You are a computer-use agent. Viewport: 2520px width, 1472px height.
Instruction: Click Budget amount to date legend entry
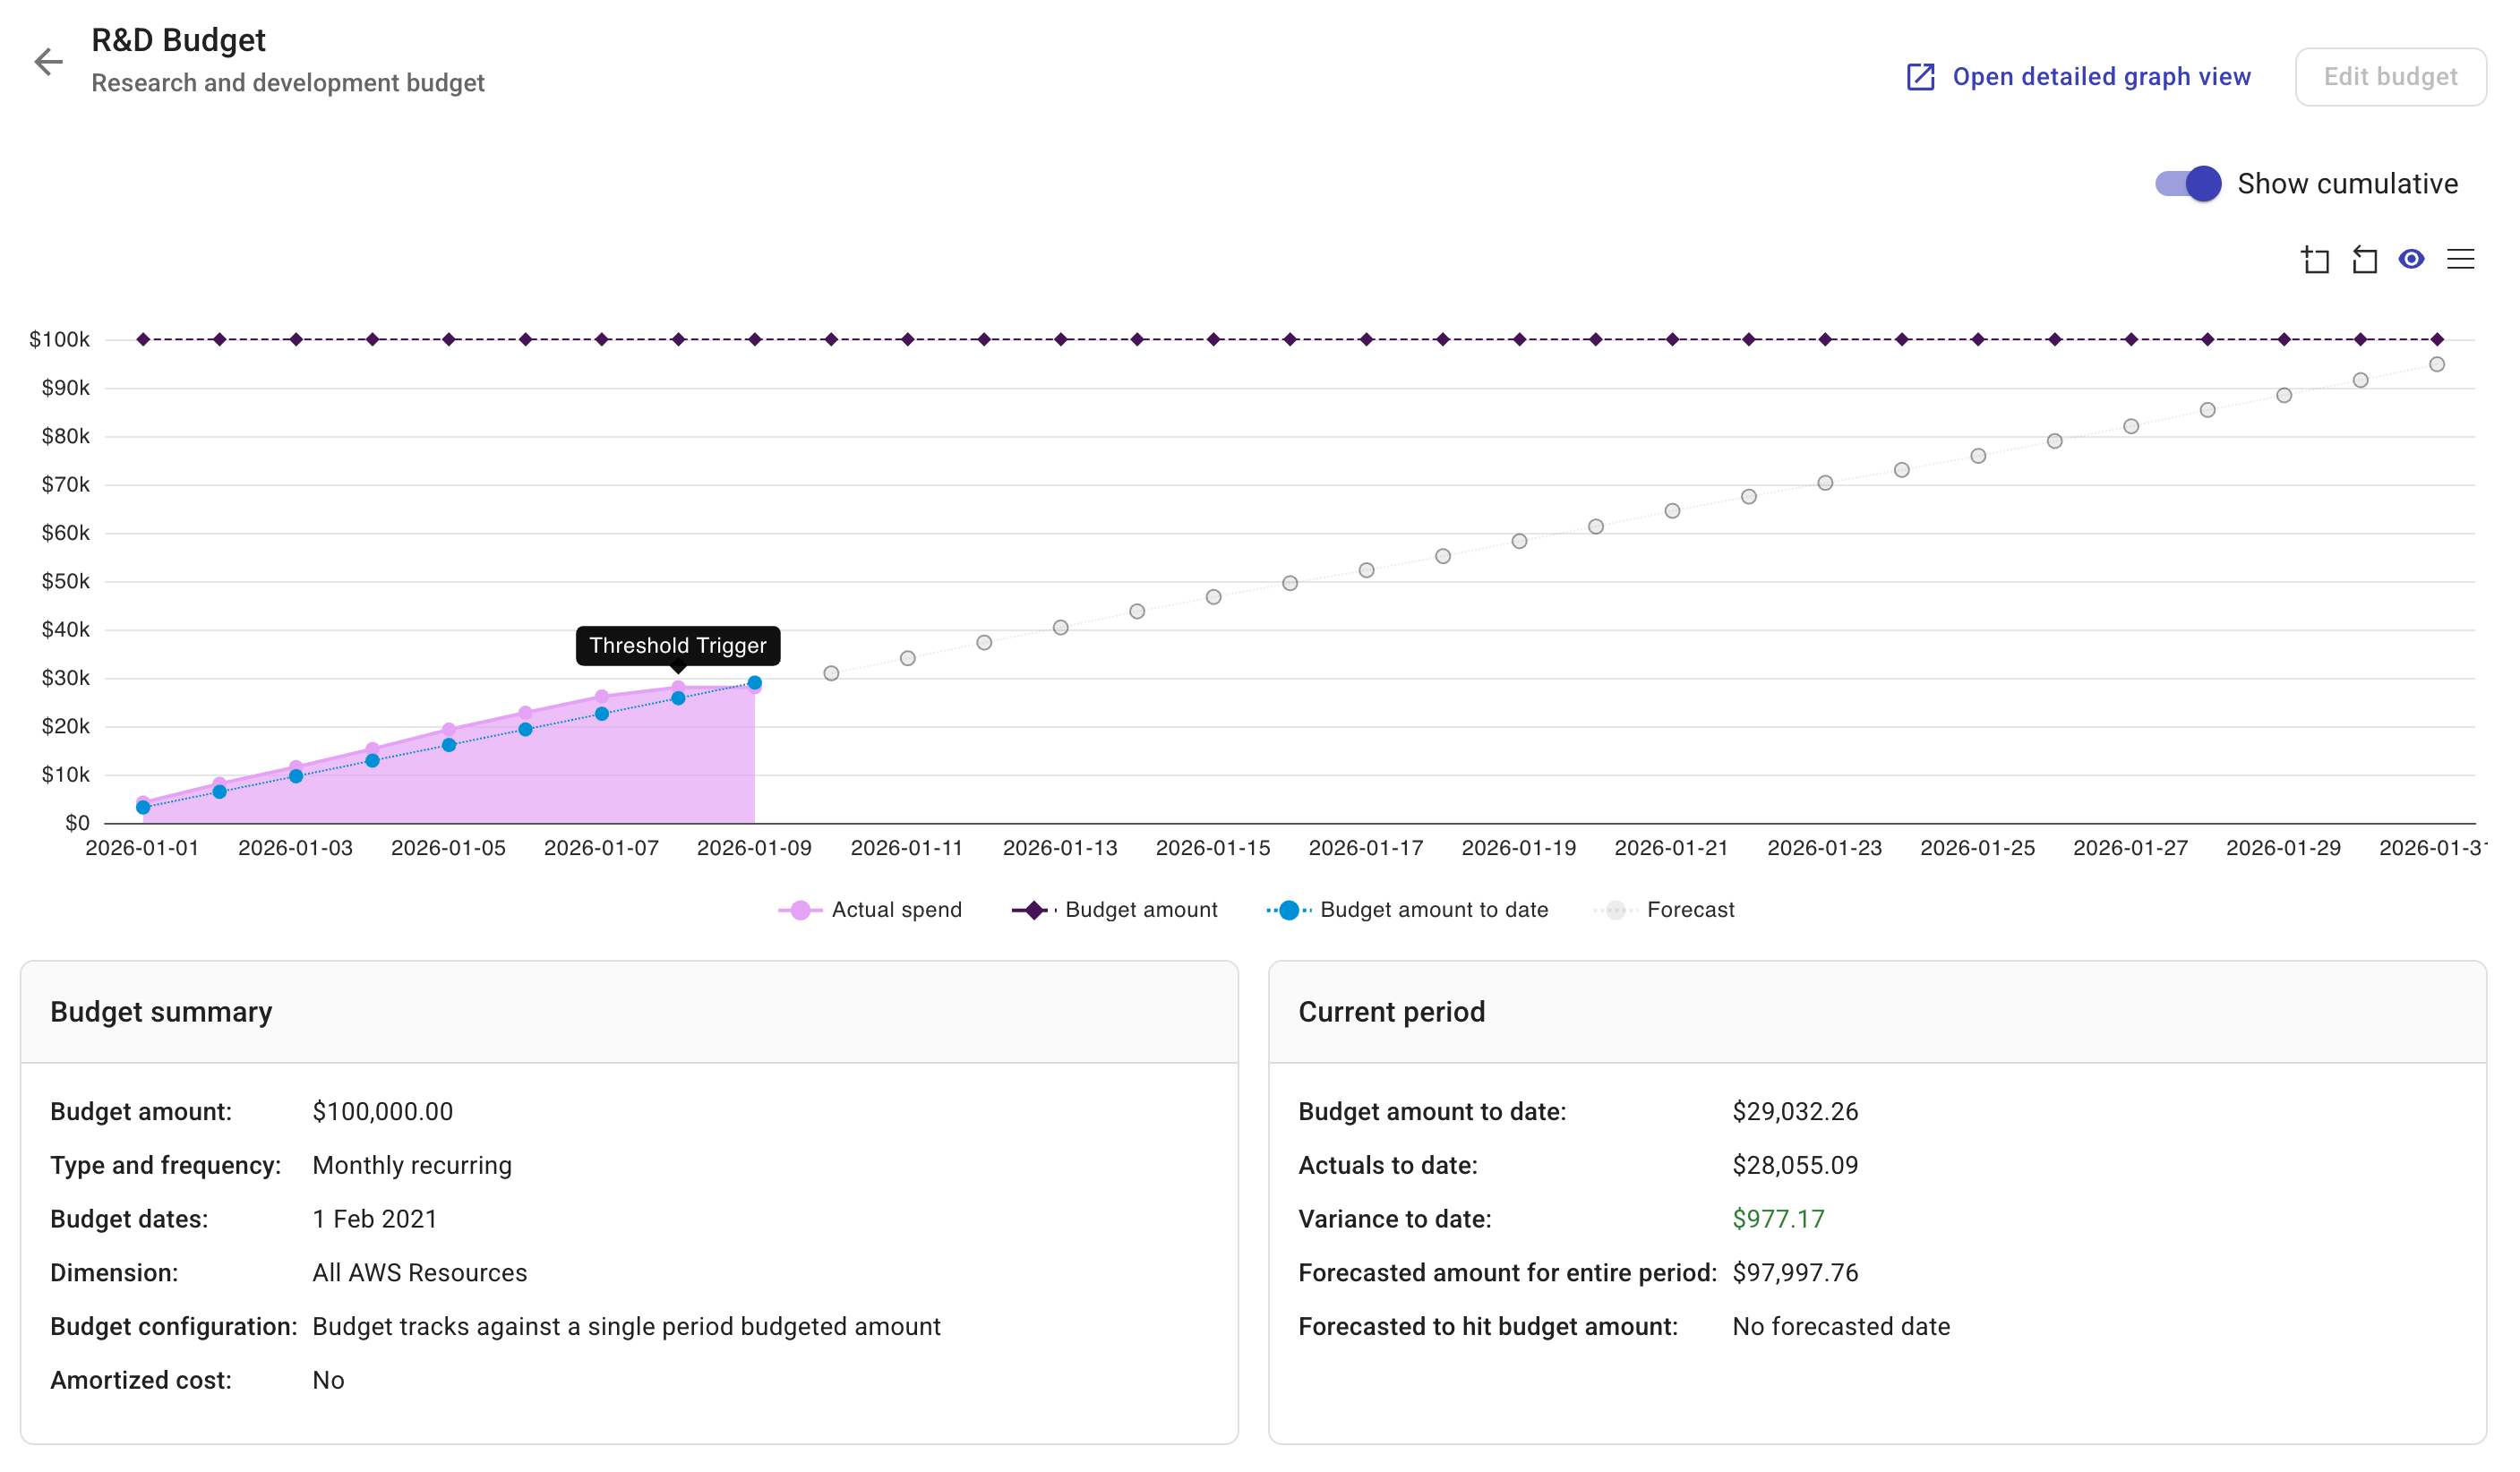coord(1433,910)
